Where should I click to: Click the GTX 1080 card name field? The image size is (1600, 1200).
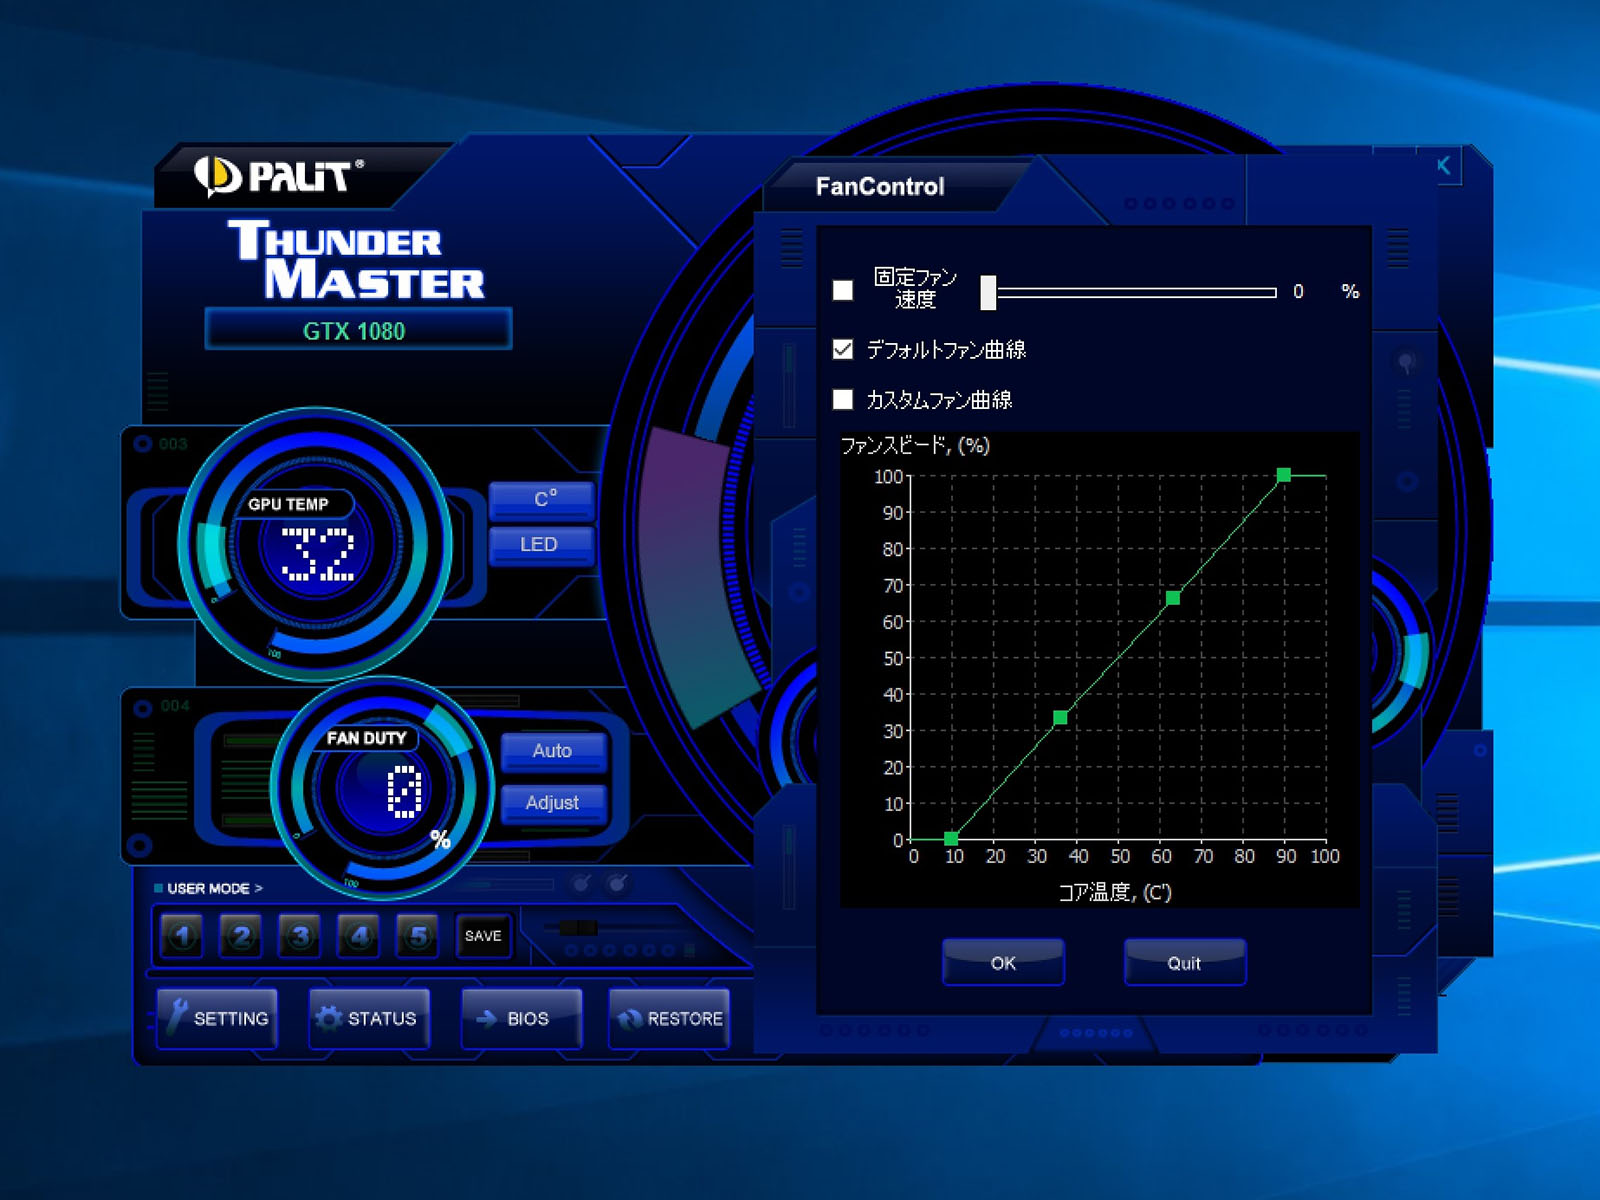coord(358,330)
